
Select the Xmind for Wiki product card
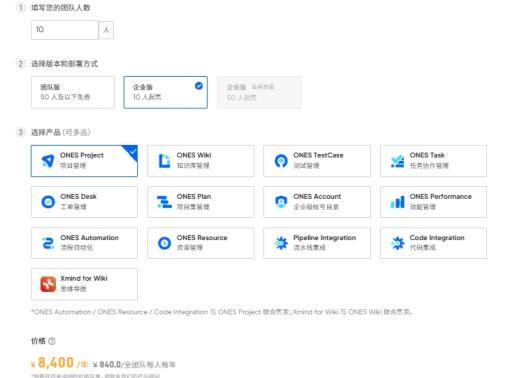coord(84,284)
